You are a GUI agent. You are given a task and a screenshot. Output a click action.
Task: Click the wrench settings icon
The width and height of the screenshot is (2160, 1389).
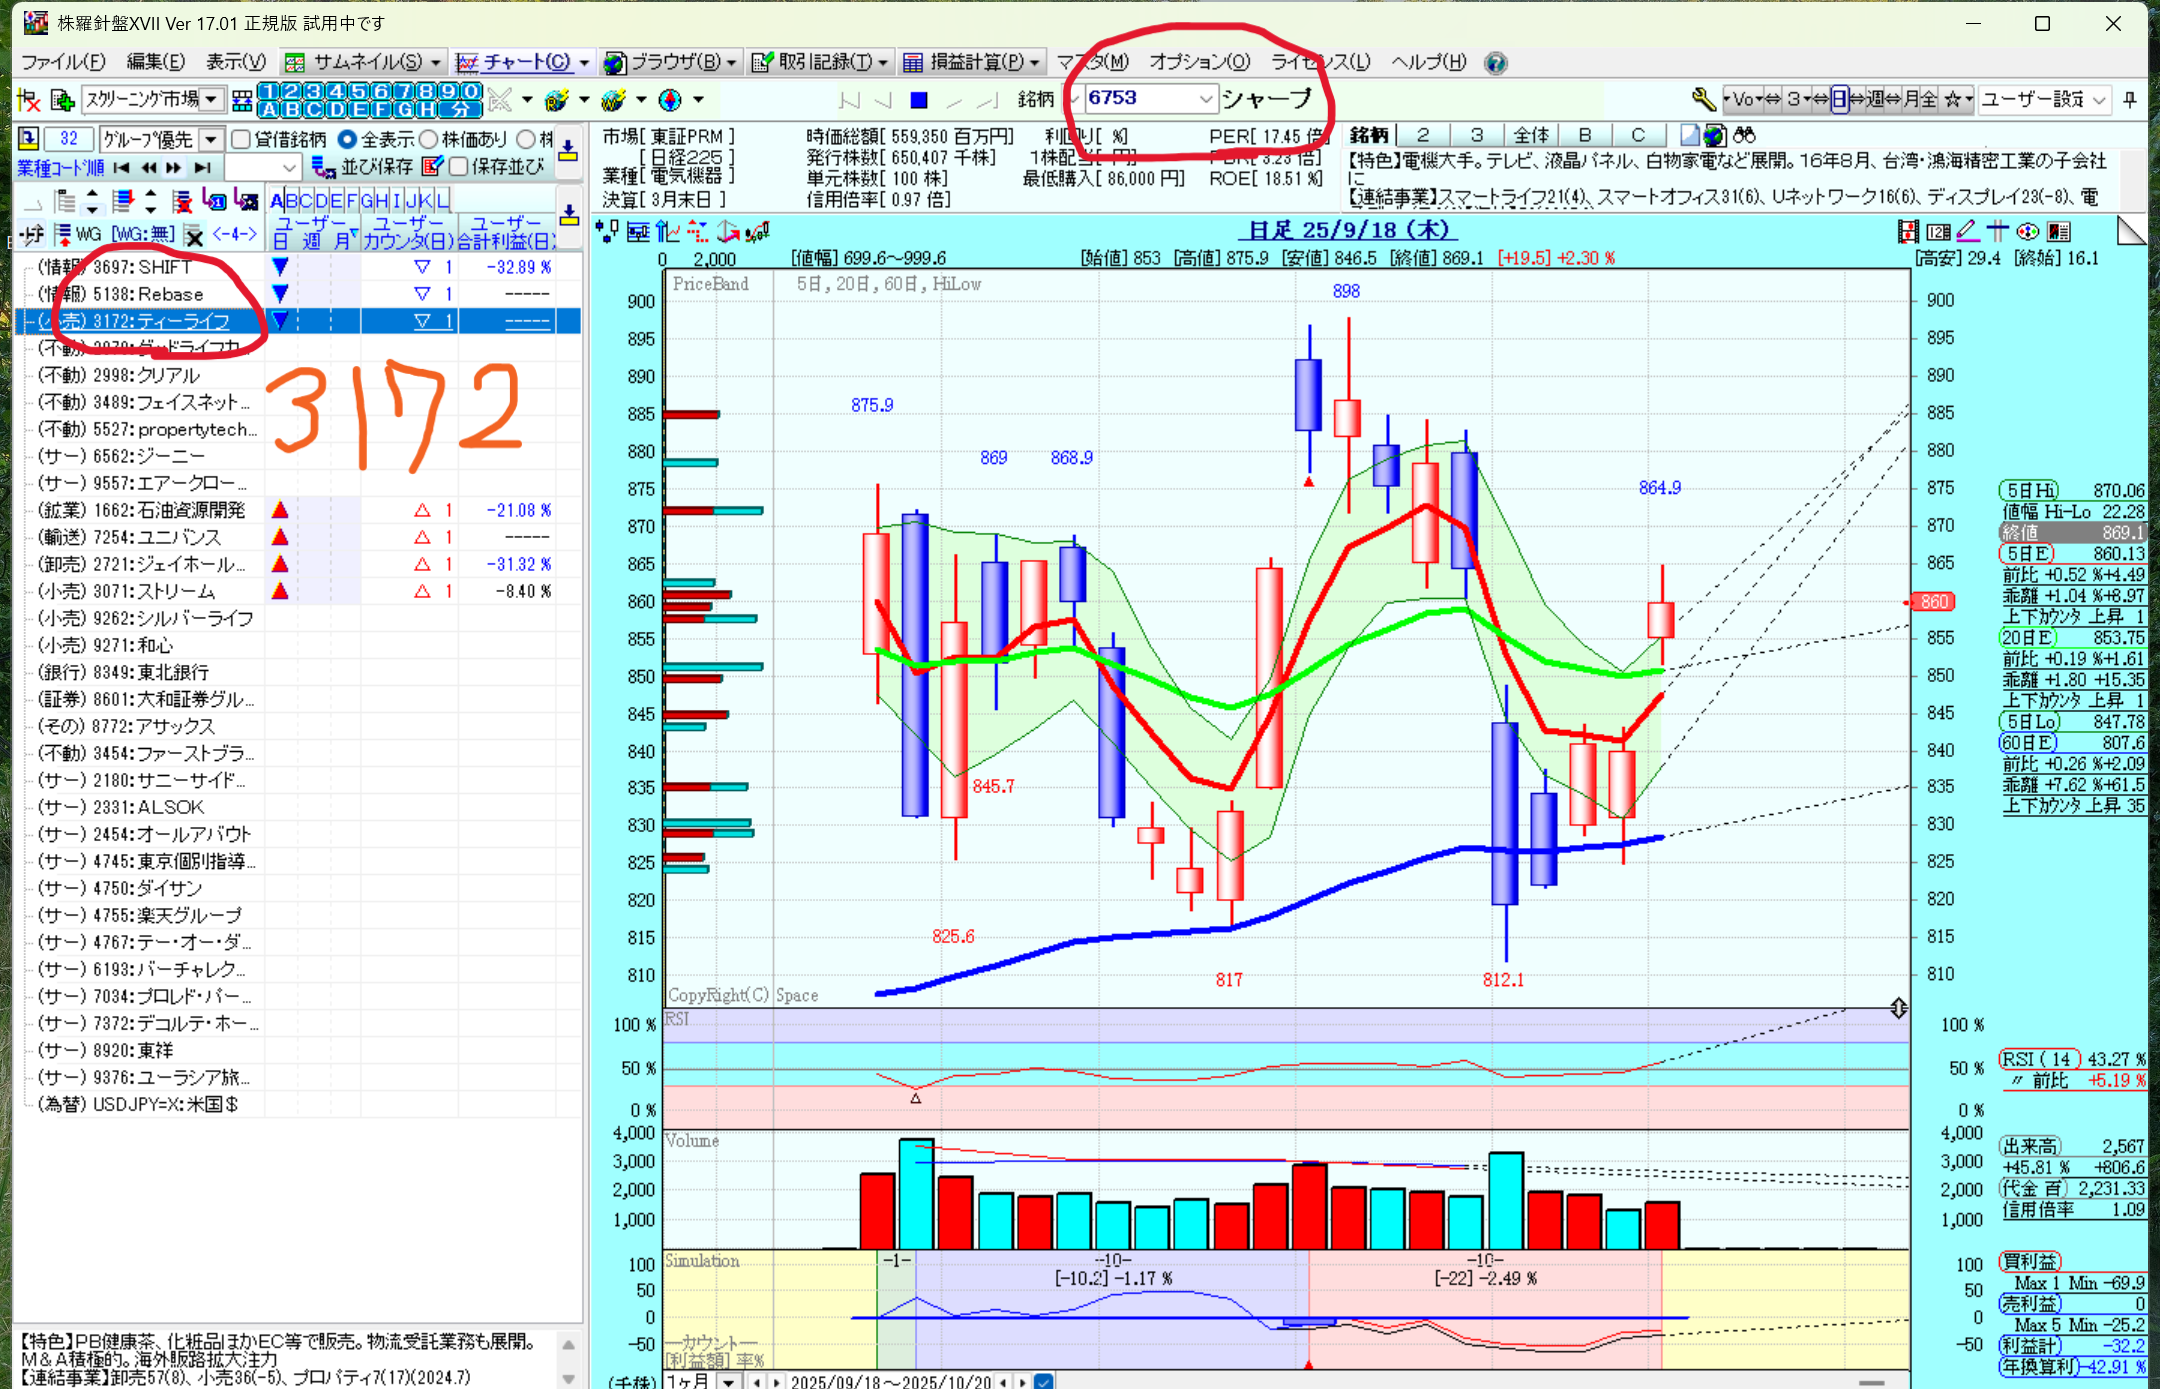(x=1703, y=98)
